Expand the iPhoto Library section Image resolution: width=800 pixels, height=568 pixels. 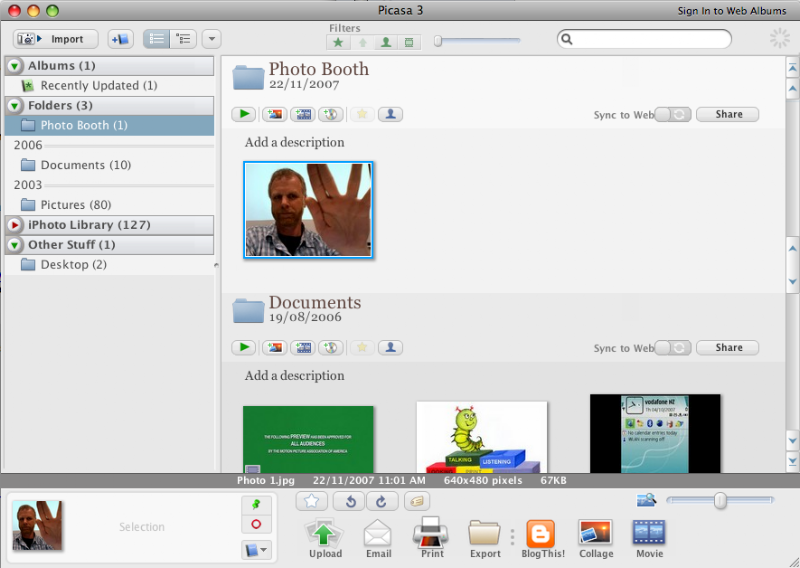[x=15, y=225]
